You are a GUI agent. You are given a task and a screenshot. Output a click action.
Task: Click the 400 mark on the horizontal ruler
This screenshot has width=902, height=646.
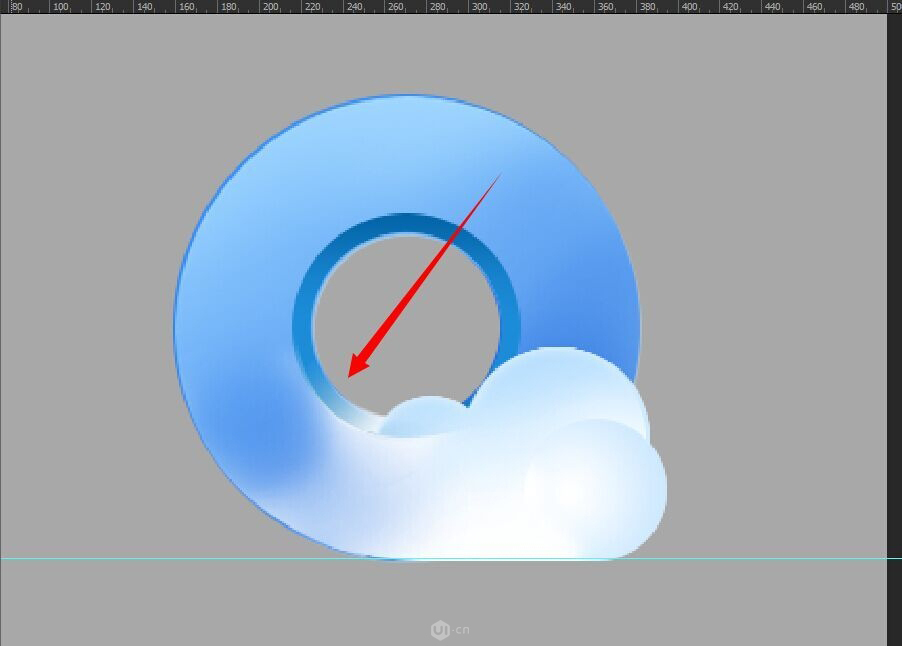pos(690,6)
